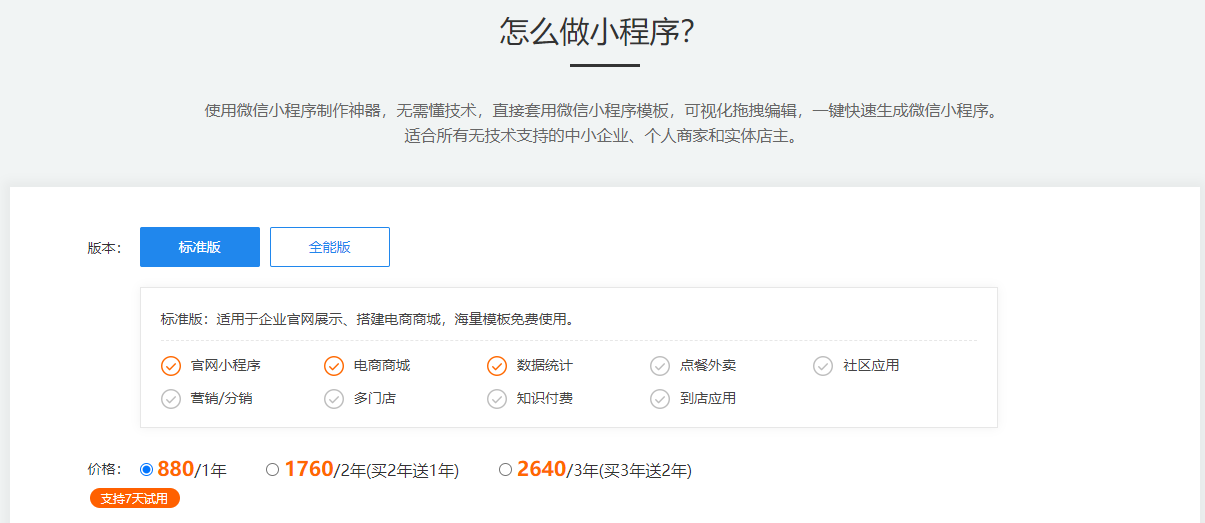Image resolution: width=1205 pixels, height=523 pixels.
Task: Pick the 2640/3年 price radio option
Action: (505, 469)
